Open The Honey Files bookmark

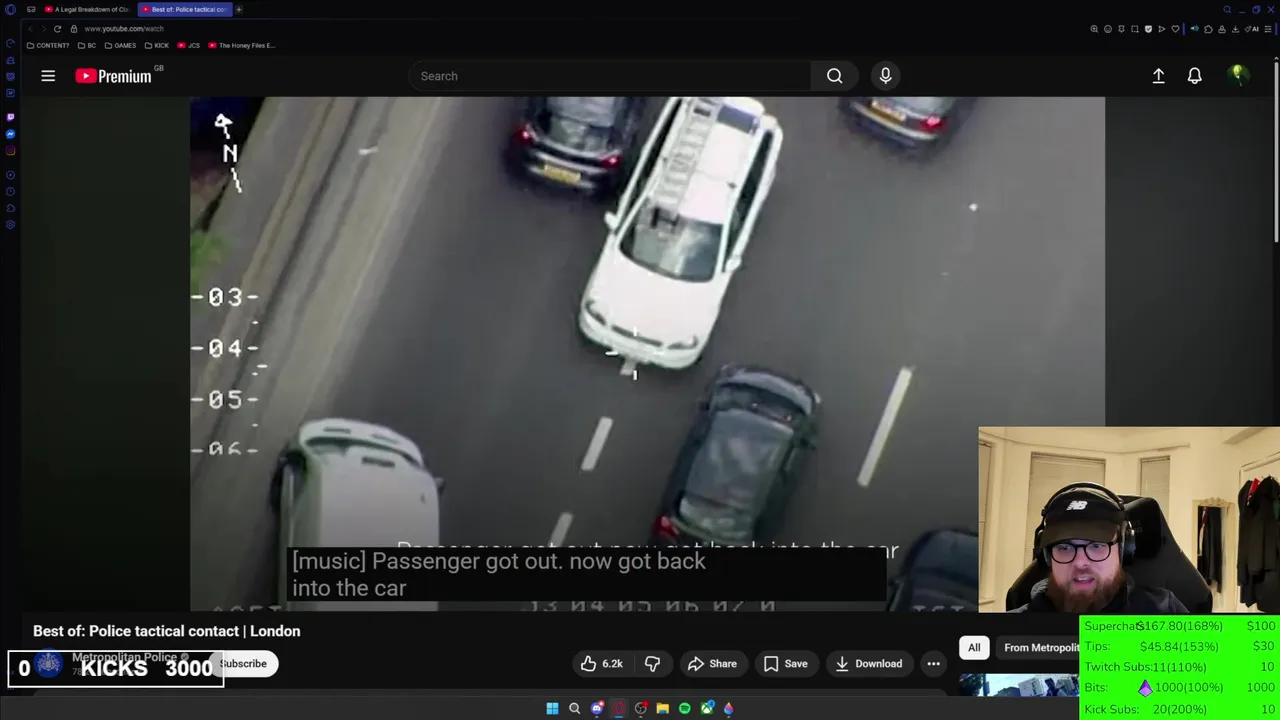[x=241, y=45]
